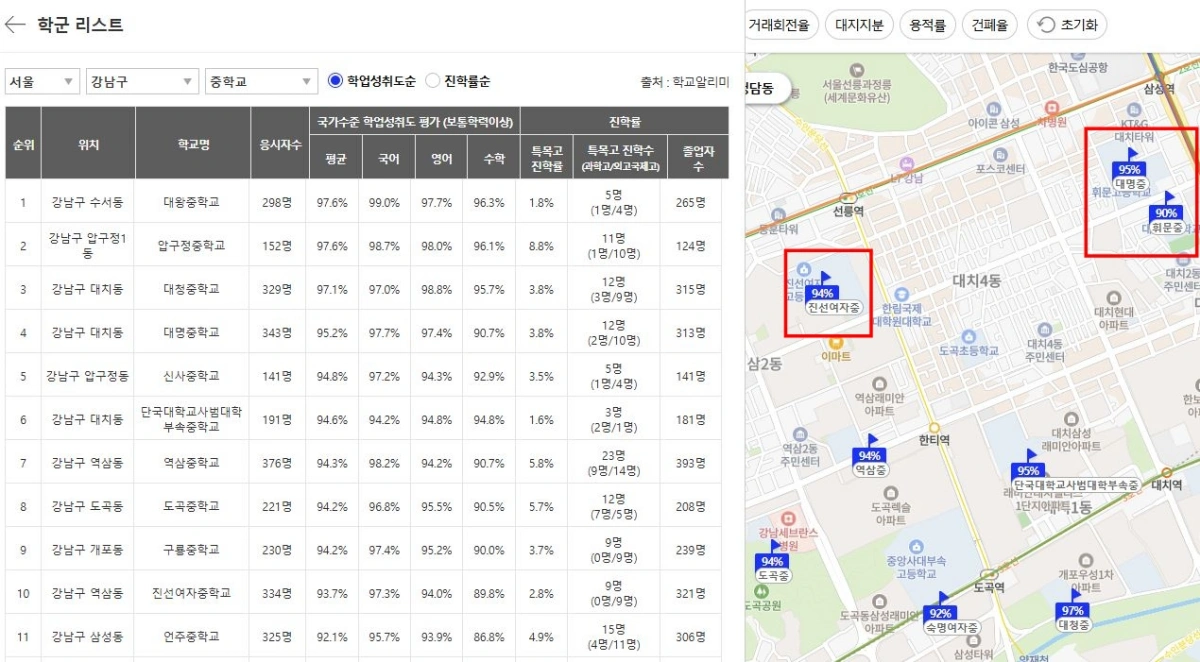Screen dimensions: 1200x662
Task: Go back using the arrow beside 학군 리스트
Action: pos(15,25)
